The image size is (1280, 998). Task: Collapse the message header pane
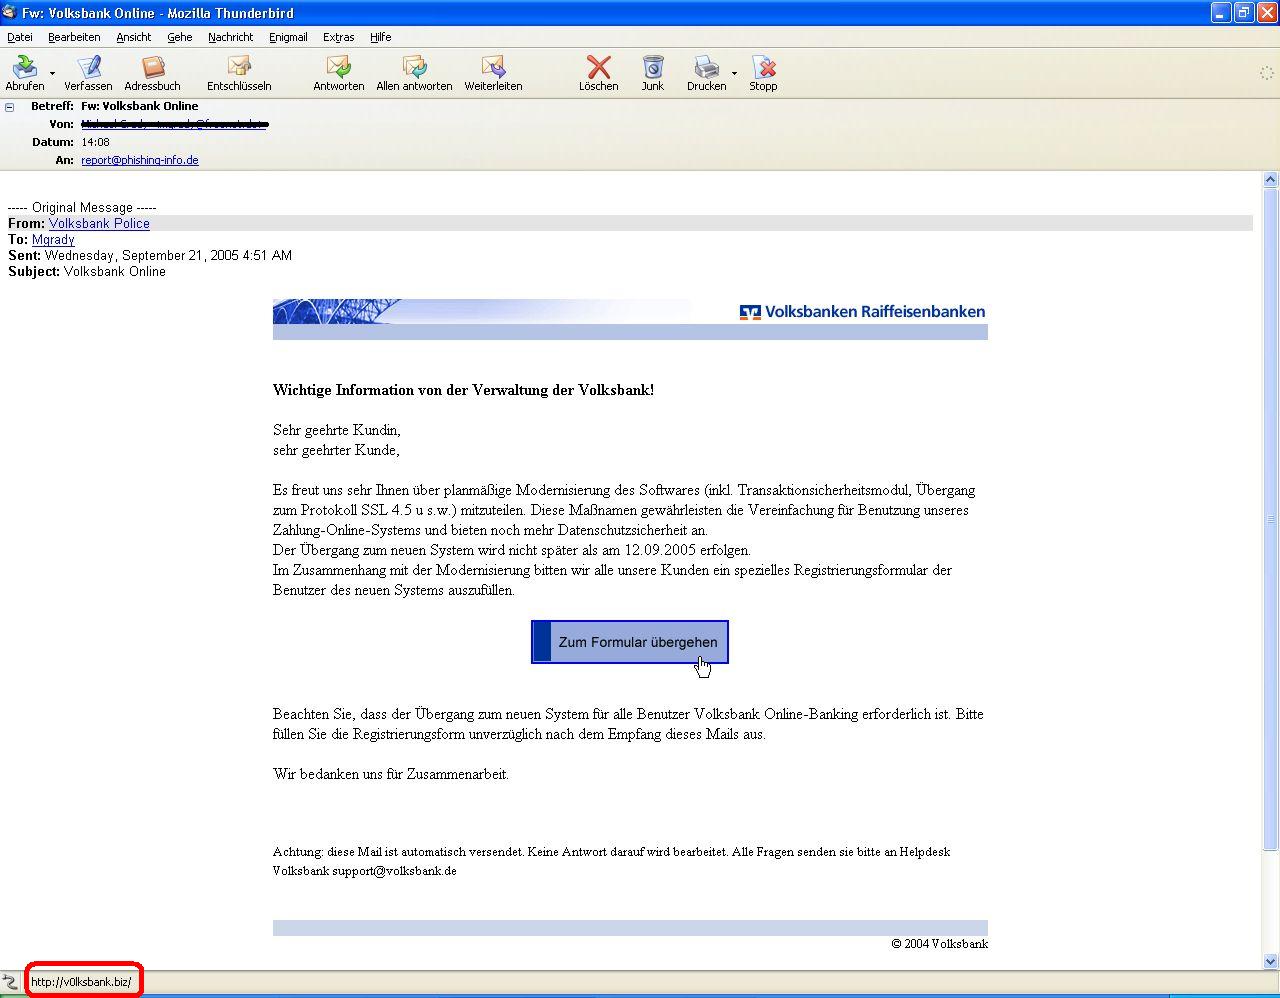[10, 106]
